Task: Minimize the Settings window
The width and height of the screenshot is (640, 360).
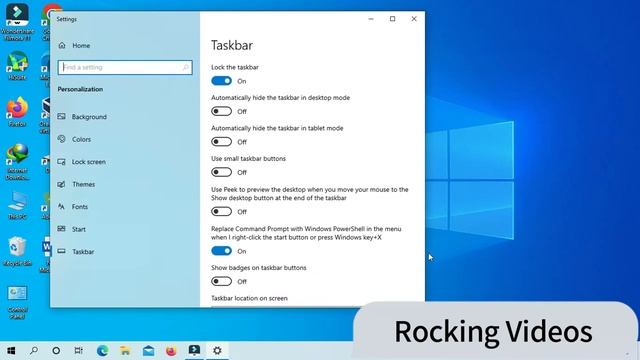Action: tap(371, 19)
